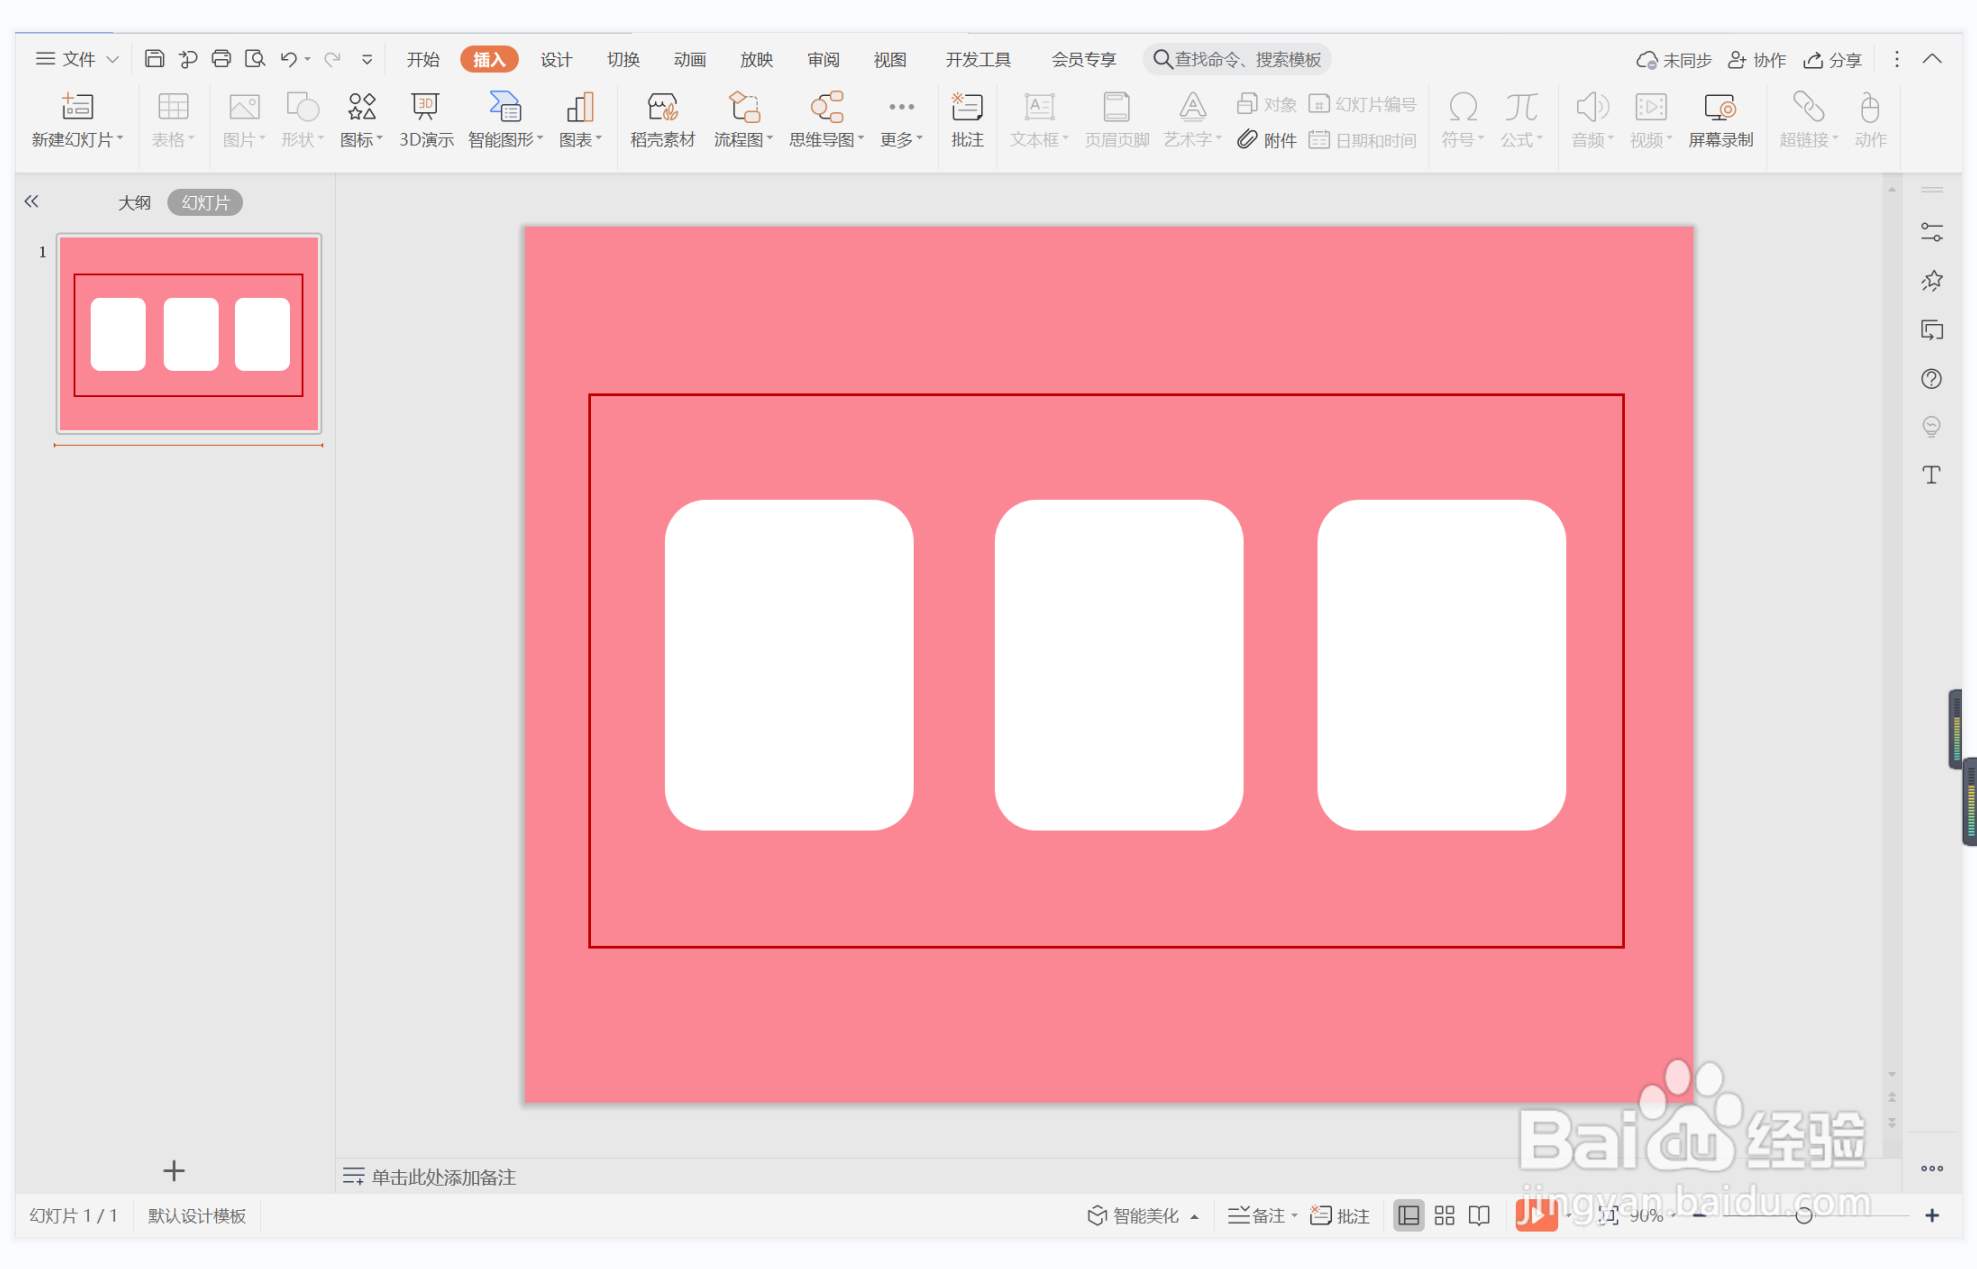Click the three-dots more icon at sidebar bottom
Viewport: 1977px width, 1269px height.
1932,1168
